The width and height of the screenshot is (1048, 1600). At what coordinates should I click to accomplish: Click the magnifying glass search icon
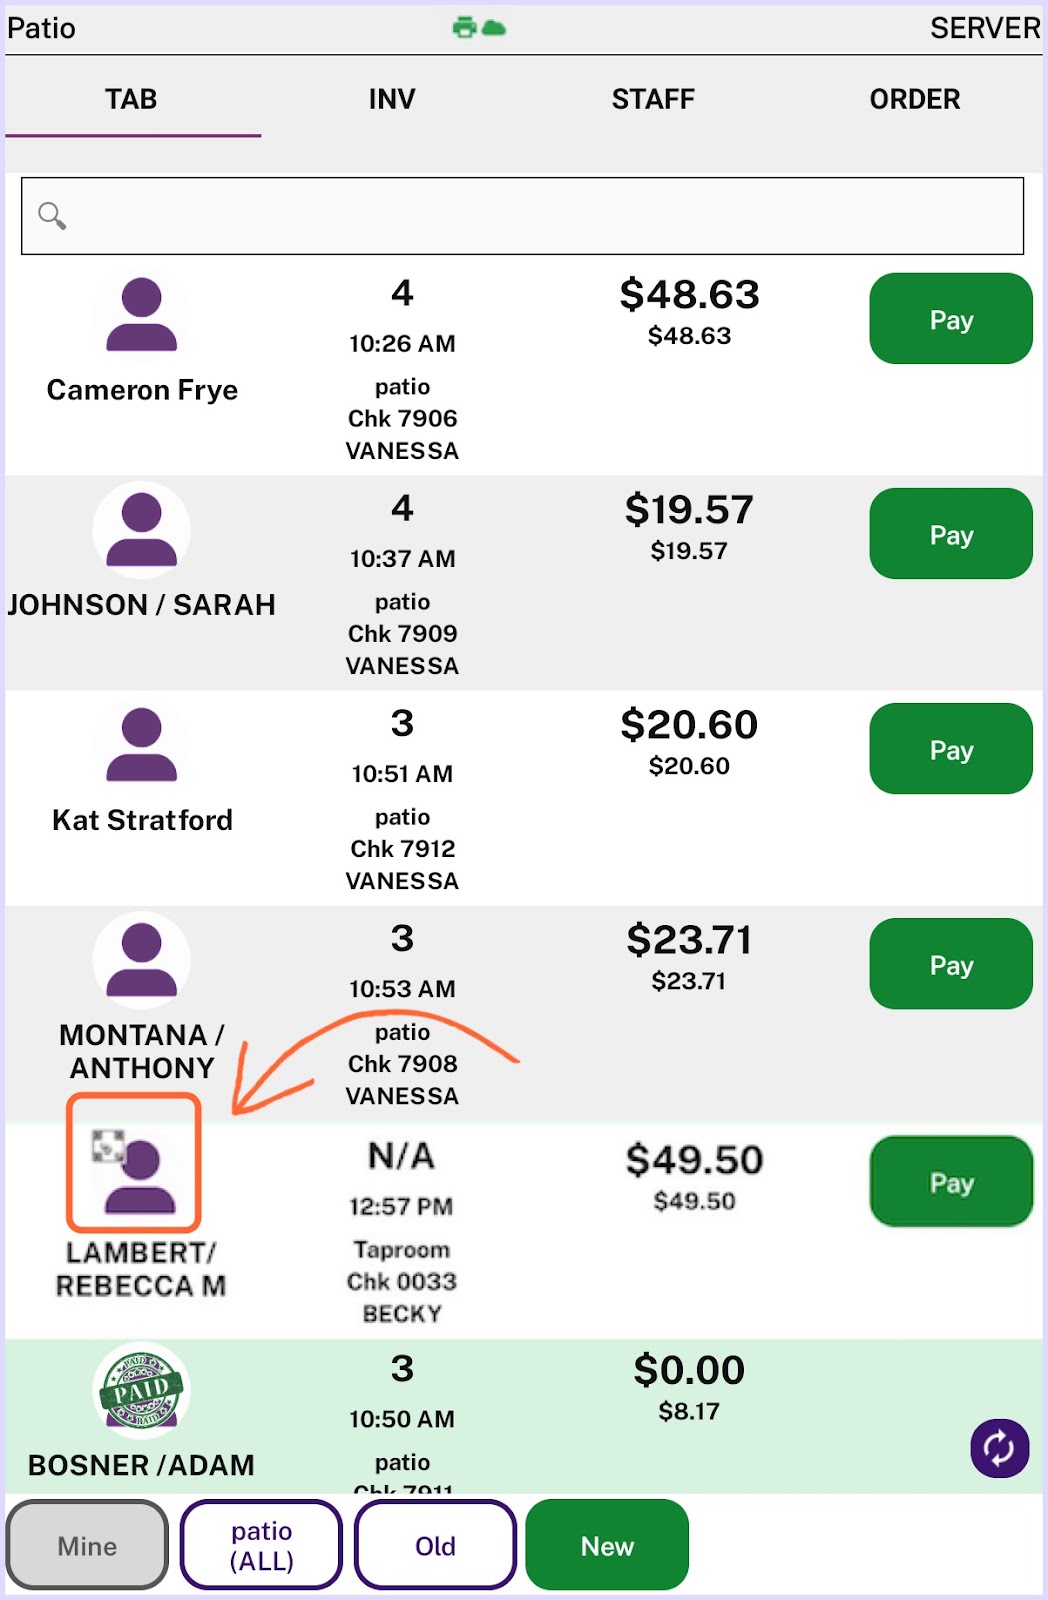coord(52,216)
